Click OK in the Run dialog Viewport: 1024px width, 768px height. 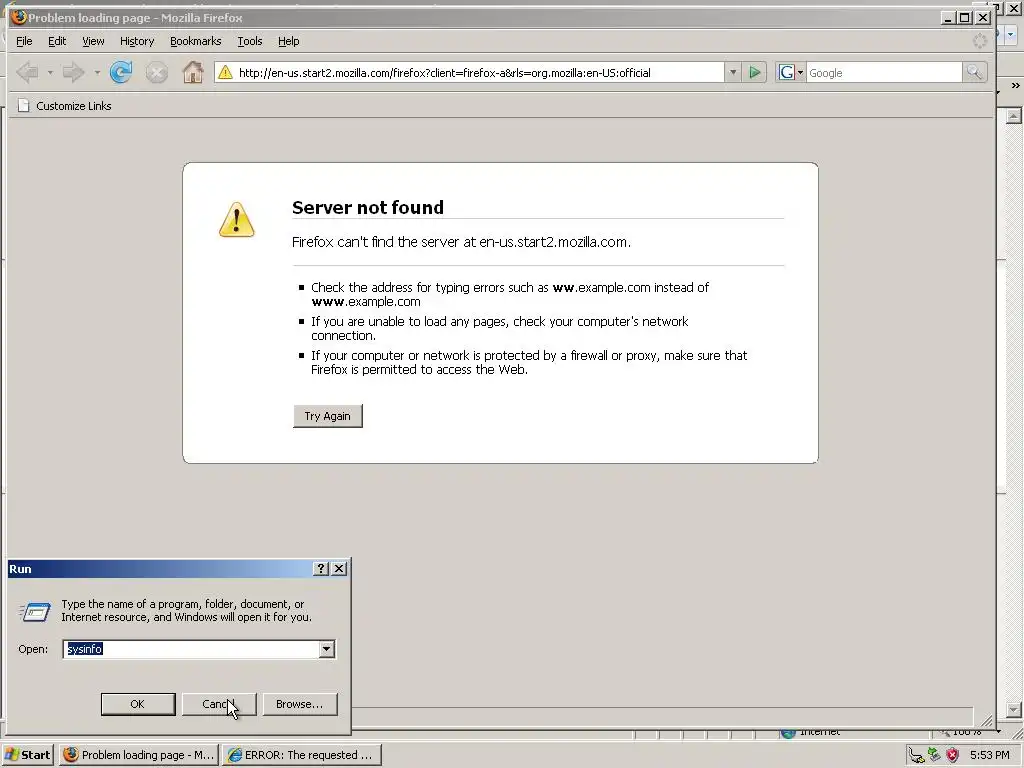138,704
